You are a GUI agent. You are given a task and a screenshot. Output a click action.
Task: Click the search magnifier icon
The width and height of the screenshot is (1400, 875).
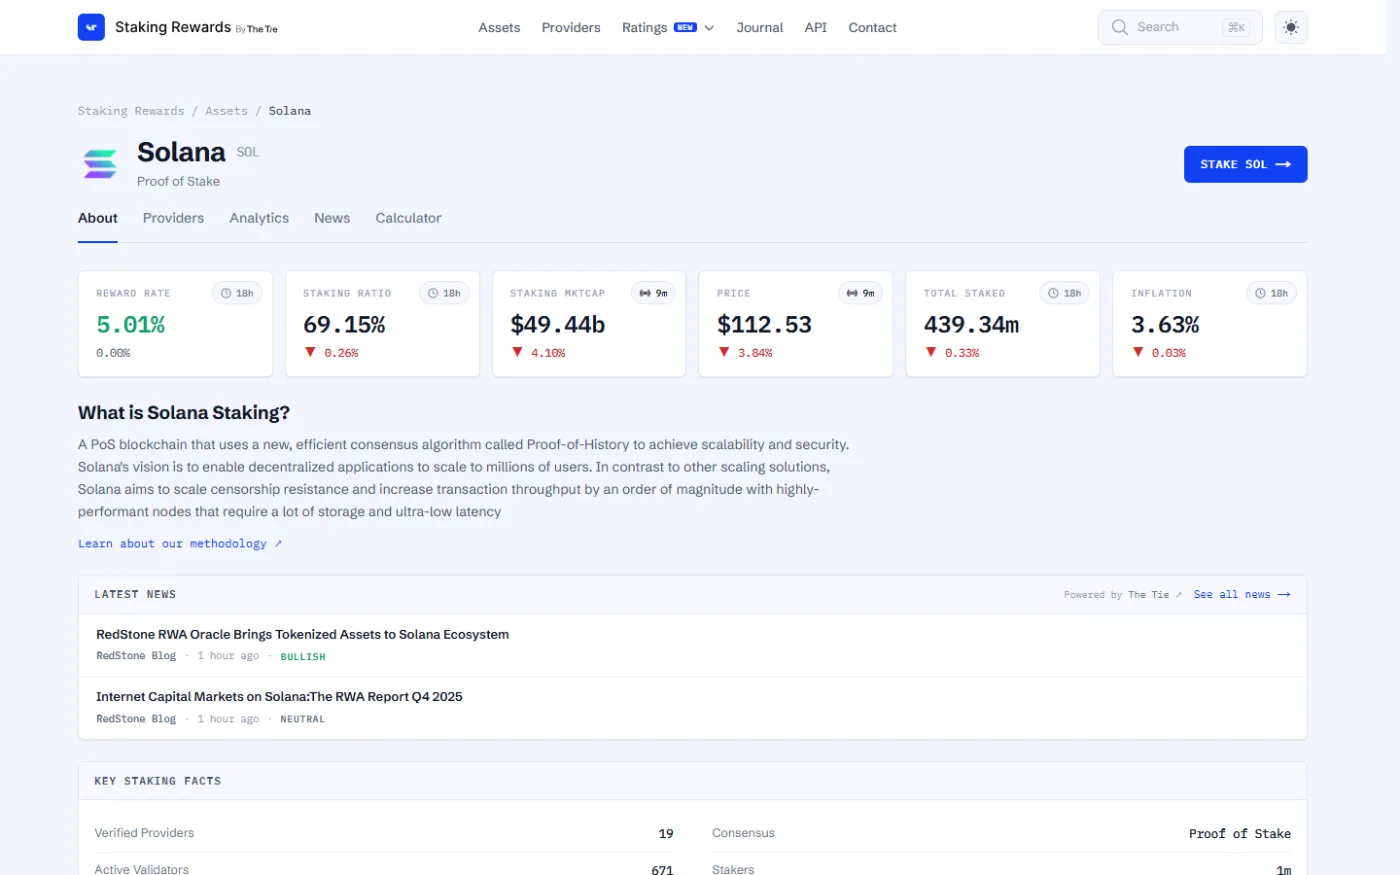pyautogui.click(x=1120, y=27)
